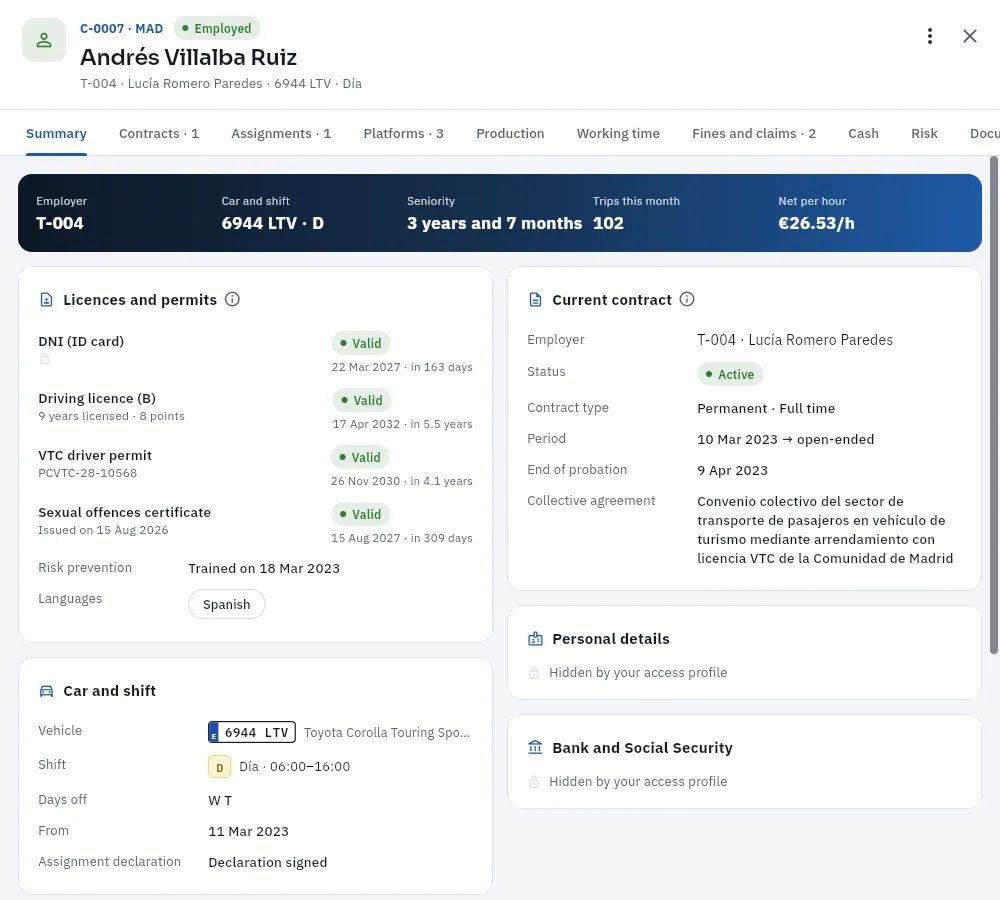Click the 6944 LTV licence plate badge
Image resolution: width=1000 pixels, height=900 pixels.
click(252, 732)
